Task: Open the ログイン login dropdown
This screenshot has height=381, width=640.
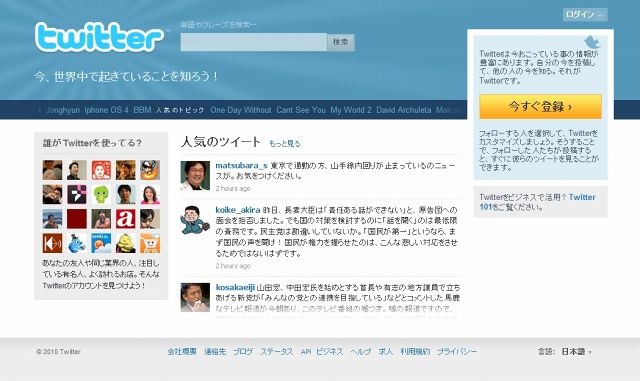Action: pos(585,15)
